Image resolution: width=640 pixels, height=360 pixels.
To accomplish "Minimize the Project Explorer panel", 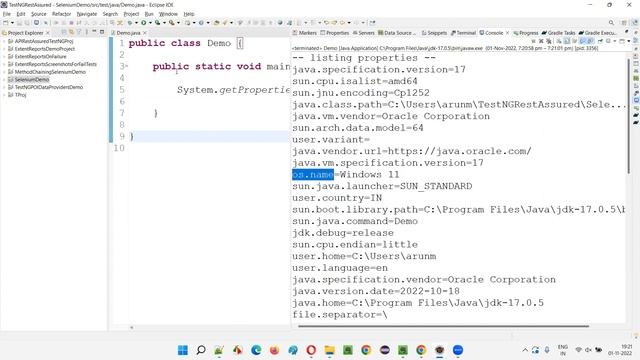I will tap(94, 32).
